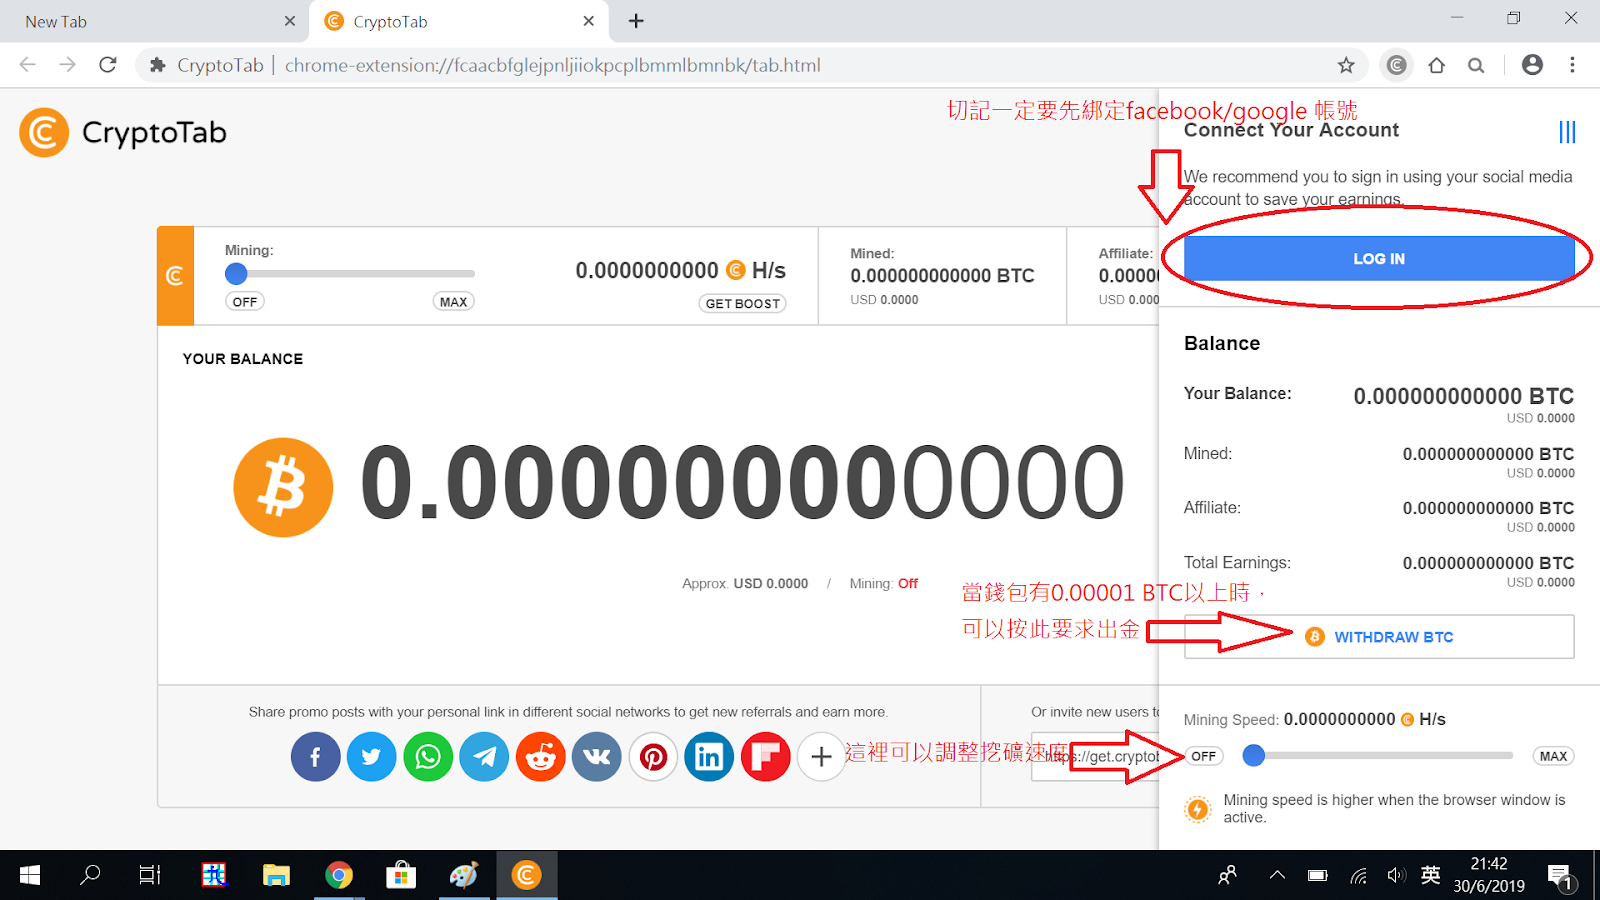Click the CryptoTab wordmark in page header
1600x900 pixels.
(x=154, y=133)
